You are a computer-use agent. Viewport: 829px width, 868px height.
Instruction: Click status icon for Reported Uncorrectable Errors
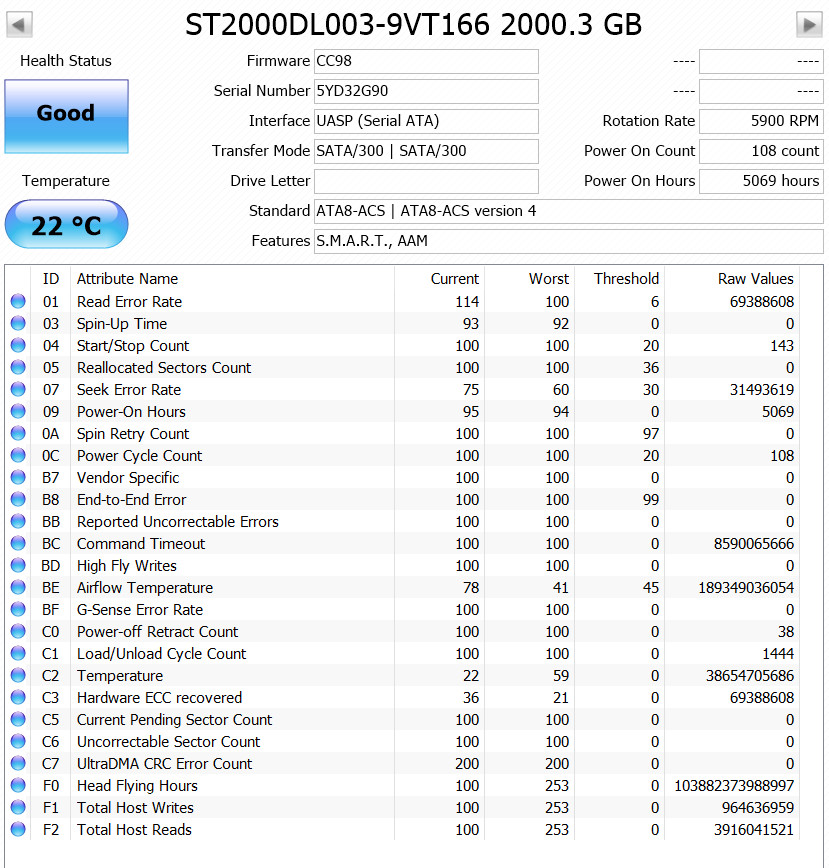18,521
